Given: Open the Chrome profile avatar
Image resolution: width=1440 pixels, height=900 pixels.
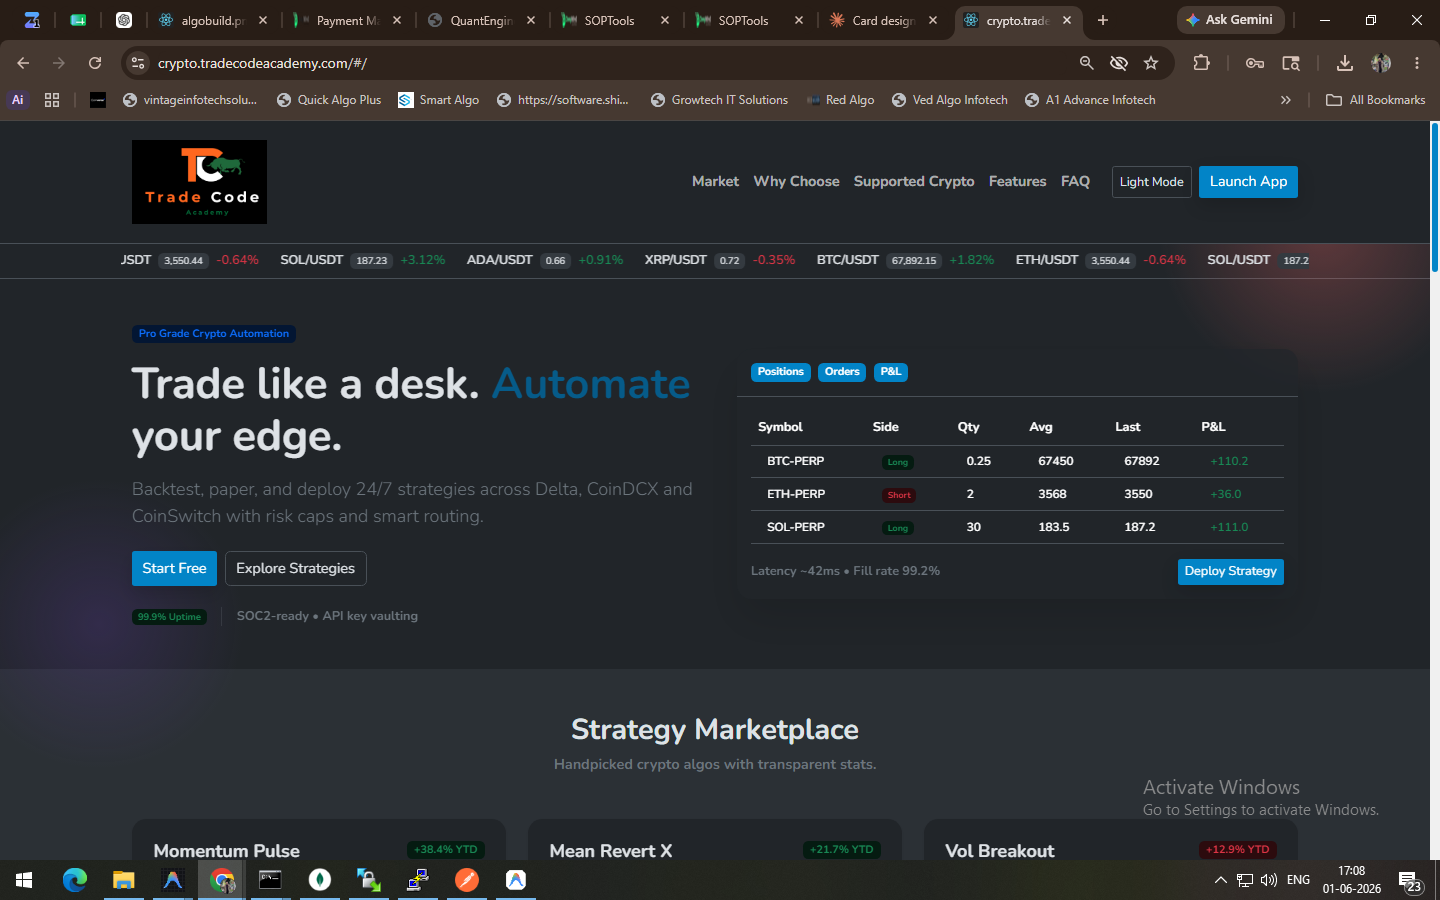Looking at the screenshot, I should [x=1381, y=63].
